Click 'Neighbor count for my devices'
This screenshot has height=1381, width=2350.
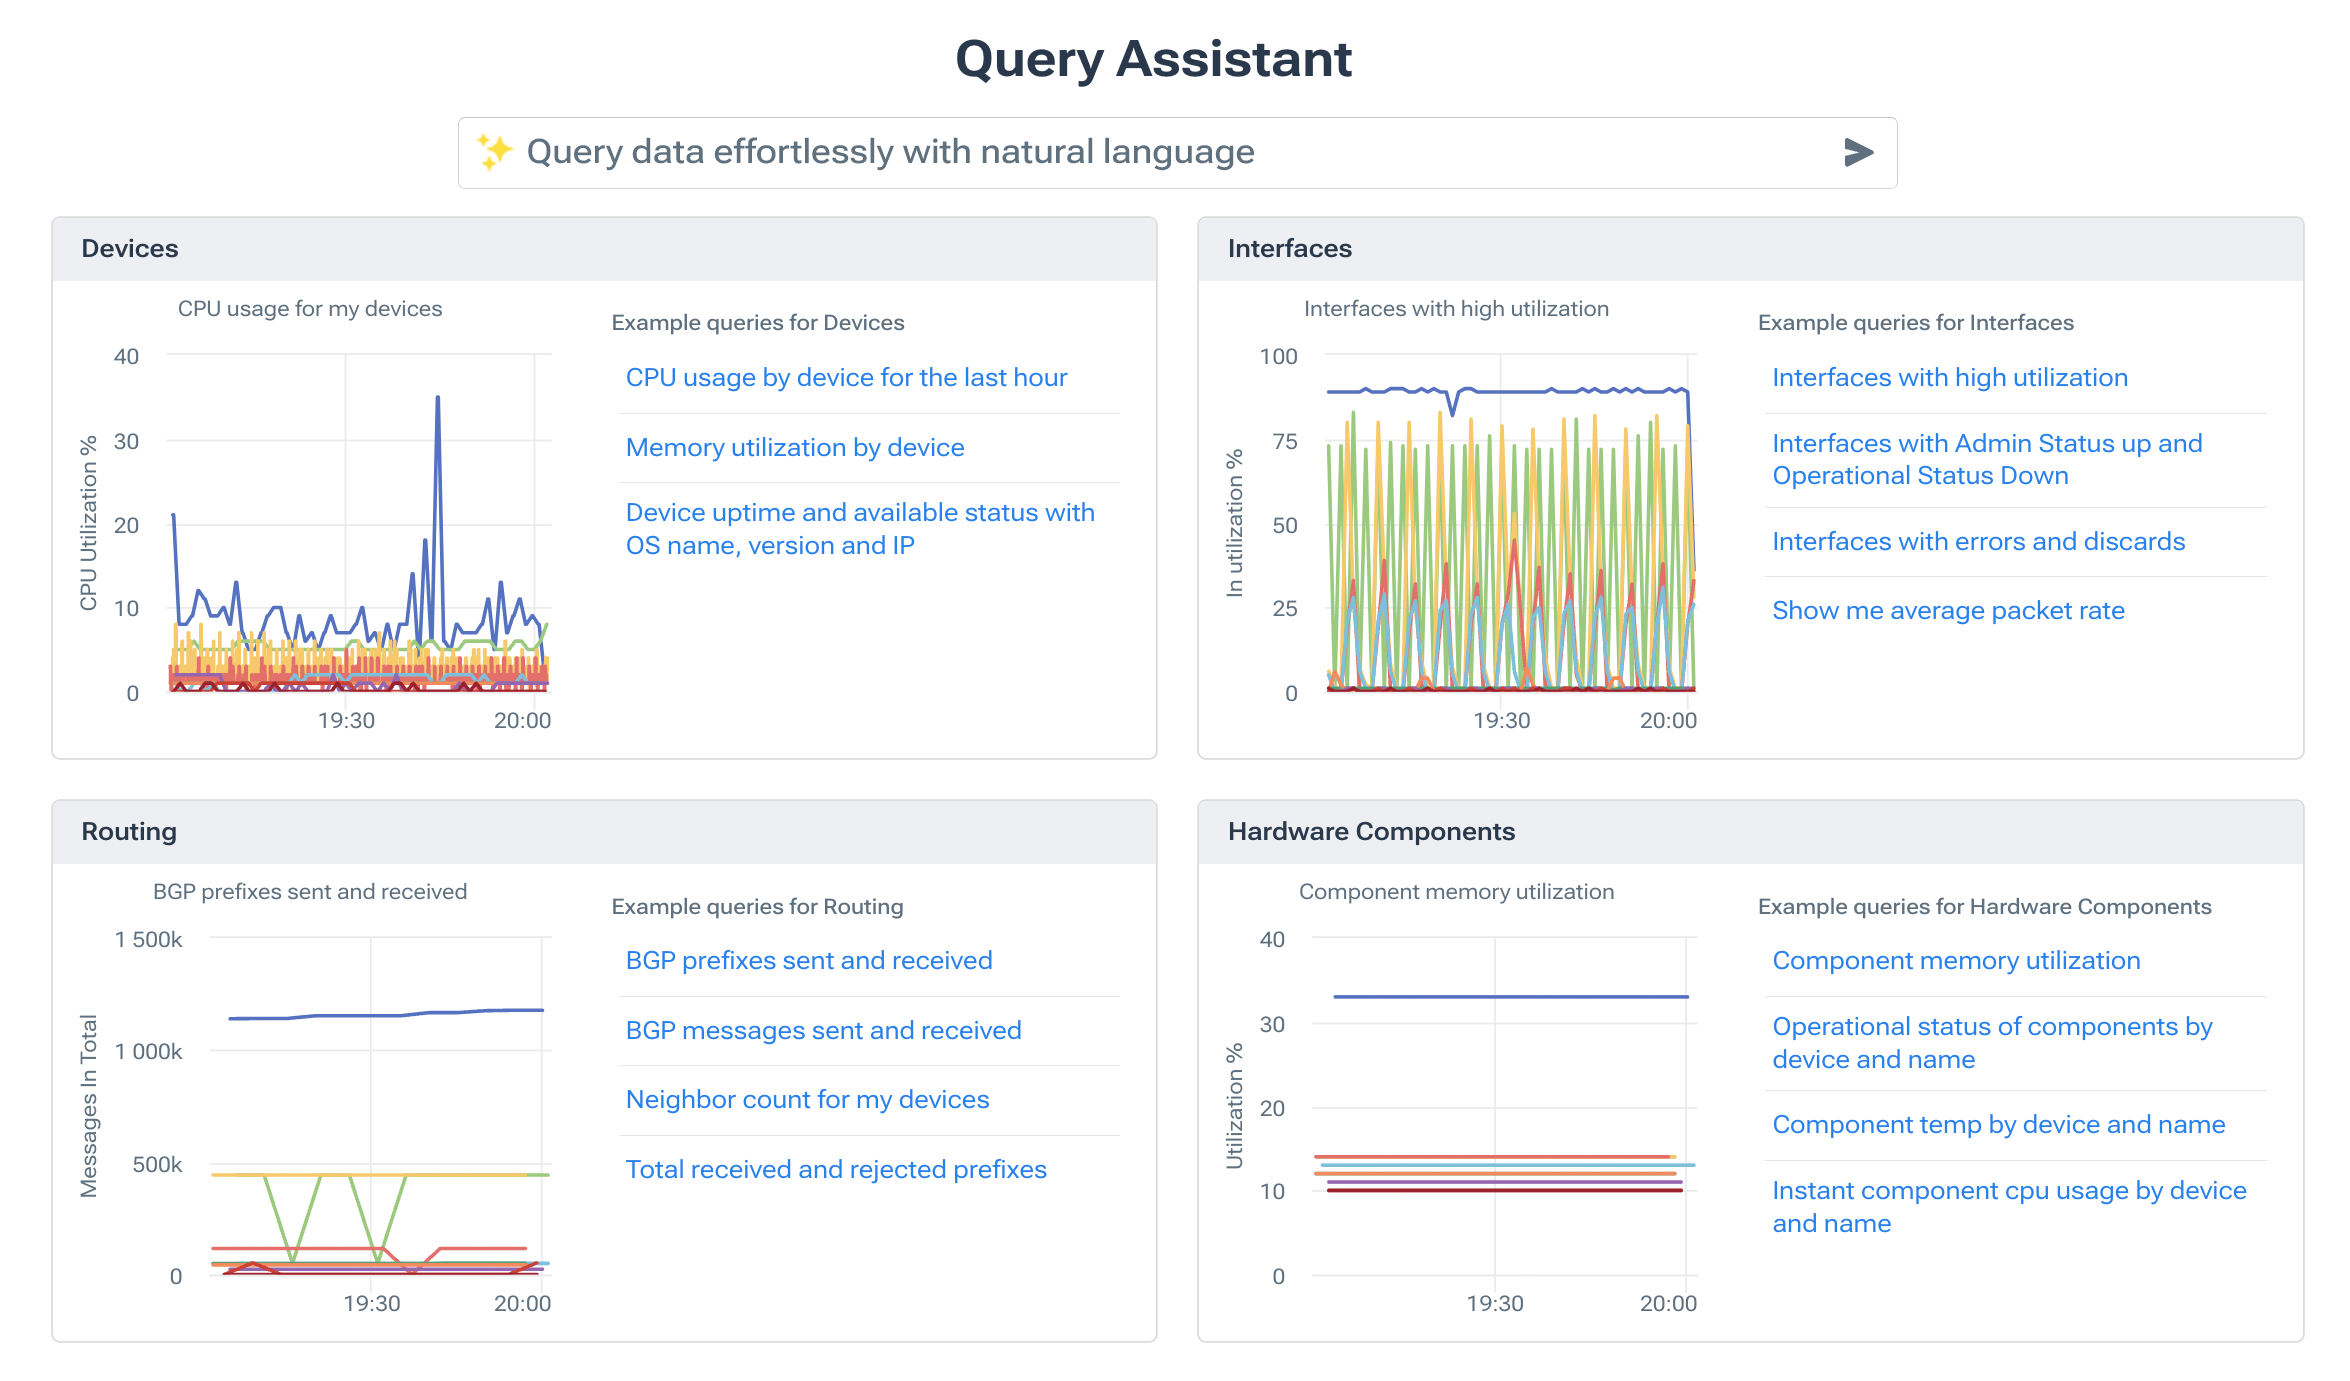click(807, 1100)
